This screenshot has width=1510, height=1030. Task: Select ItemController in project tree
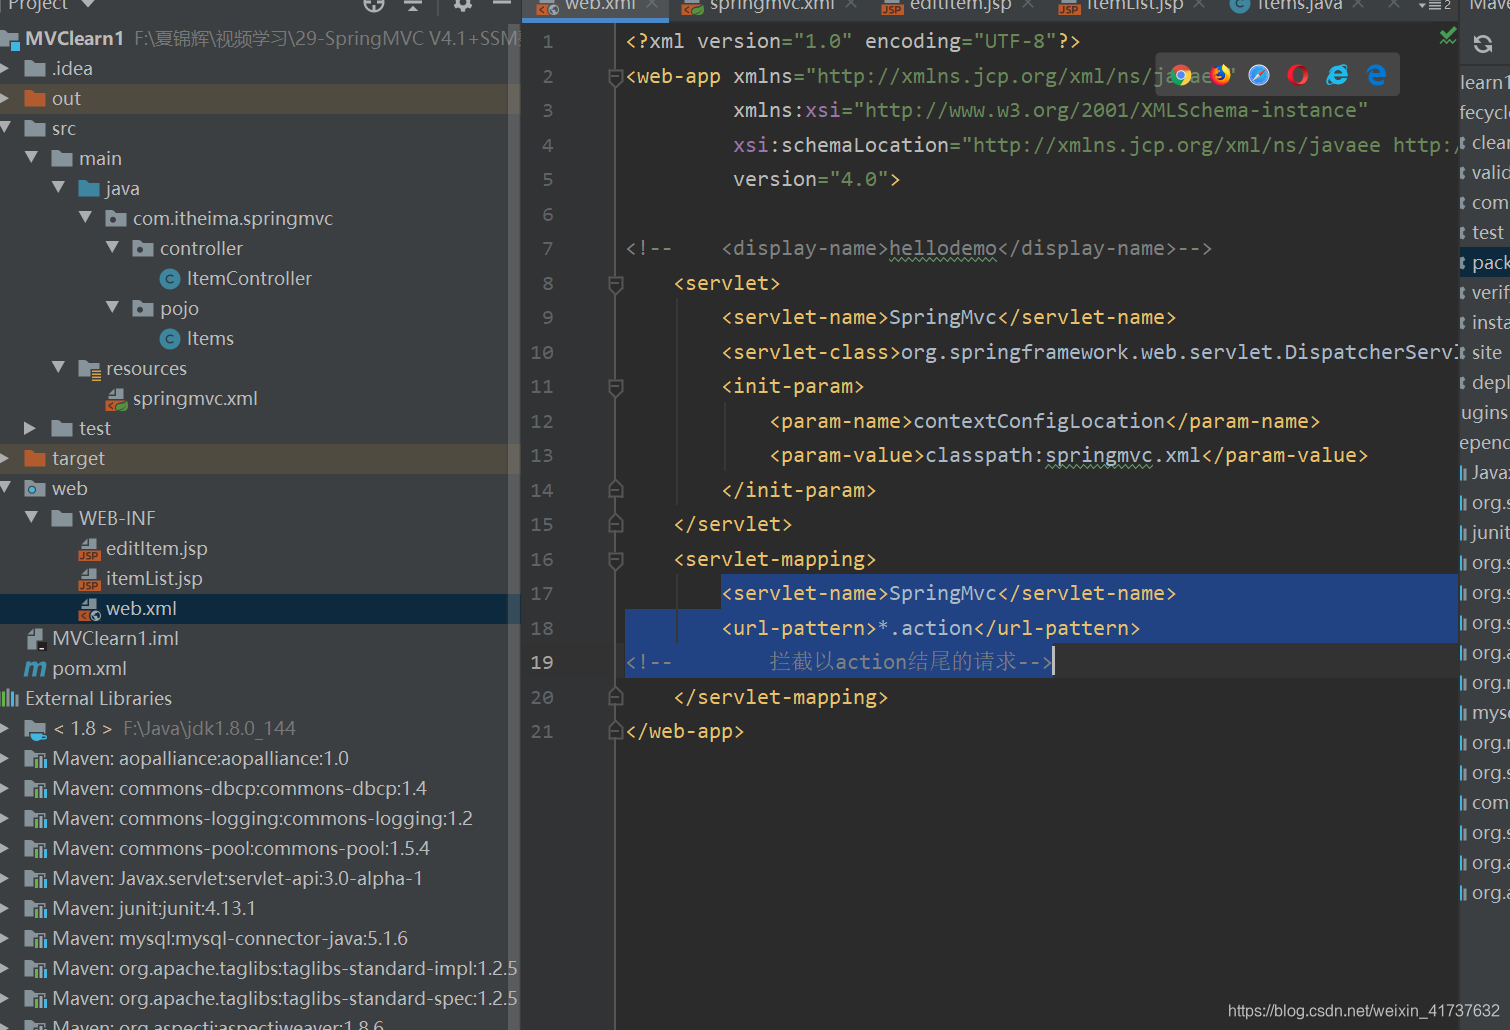[x=249, y=279]
